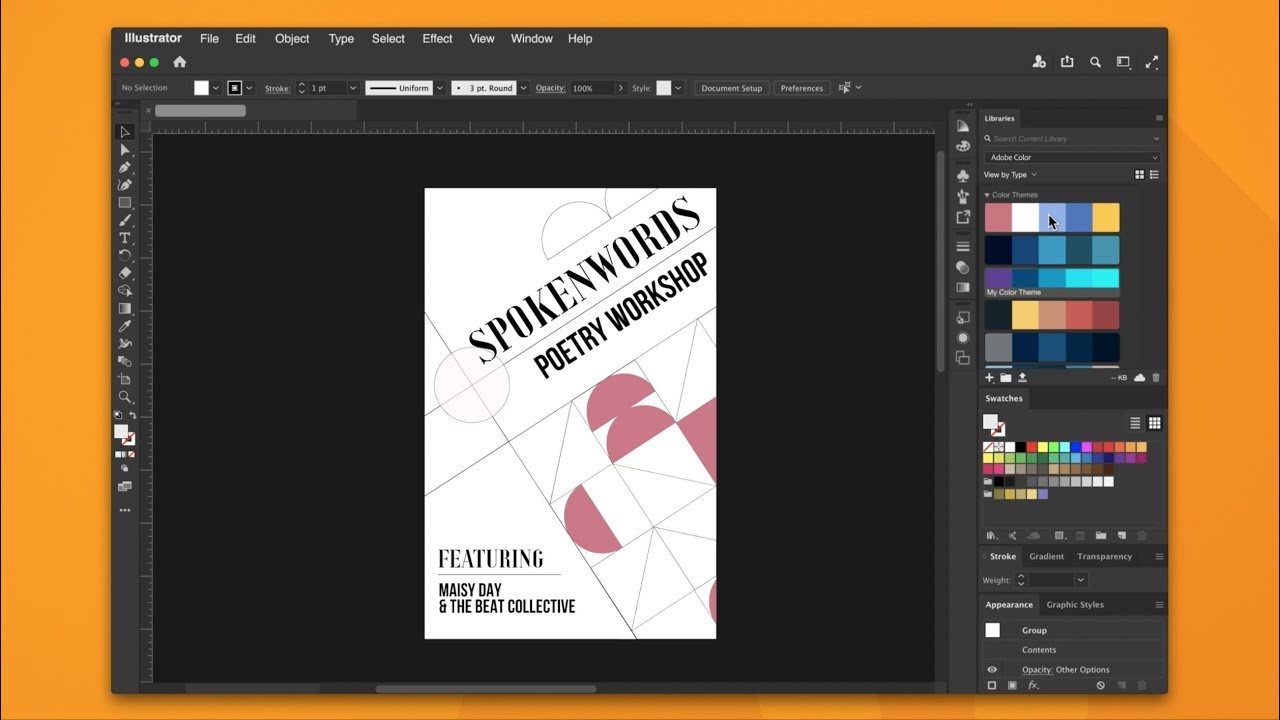1280x720 pixels.
Task: Add new fx effect in Appearance panel
Action: [x=1033, y=686]
